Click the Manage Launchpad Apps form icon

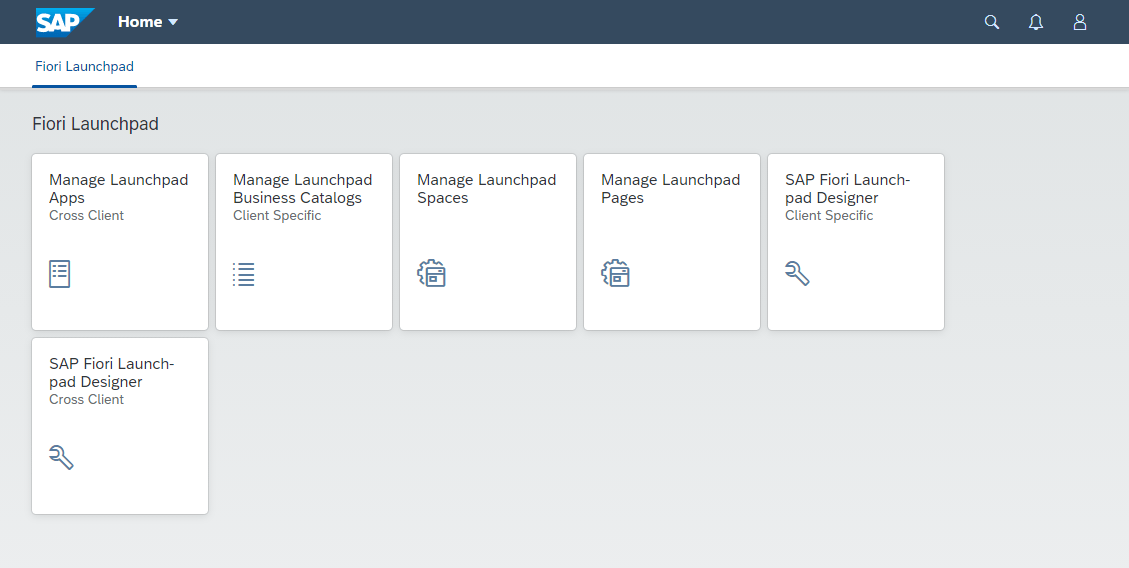pos(60,273)
